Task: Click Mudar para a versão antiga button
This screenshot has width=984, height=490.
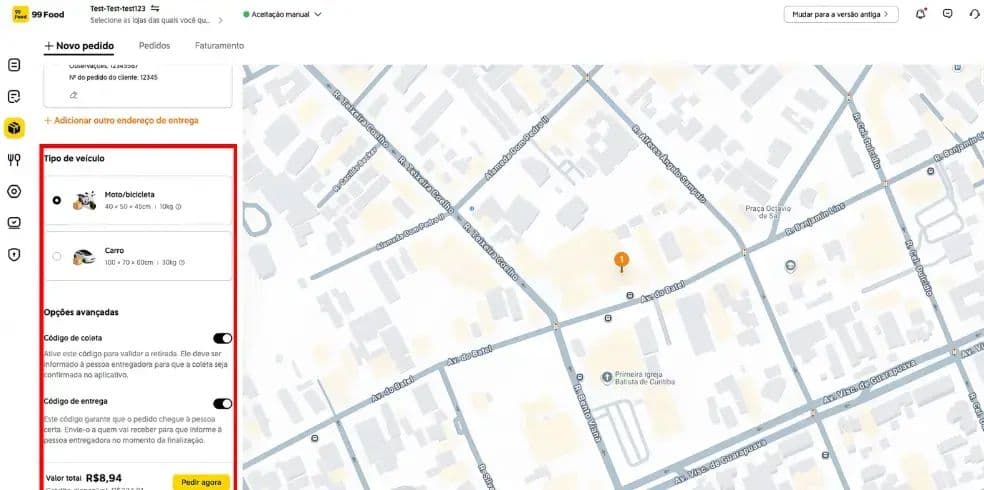Action: pos(841,14)
